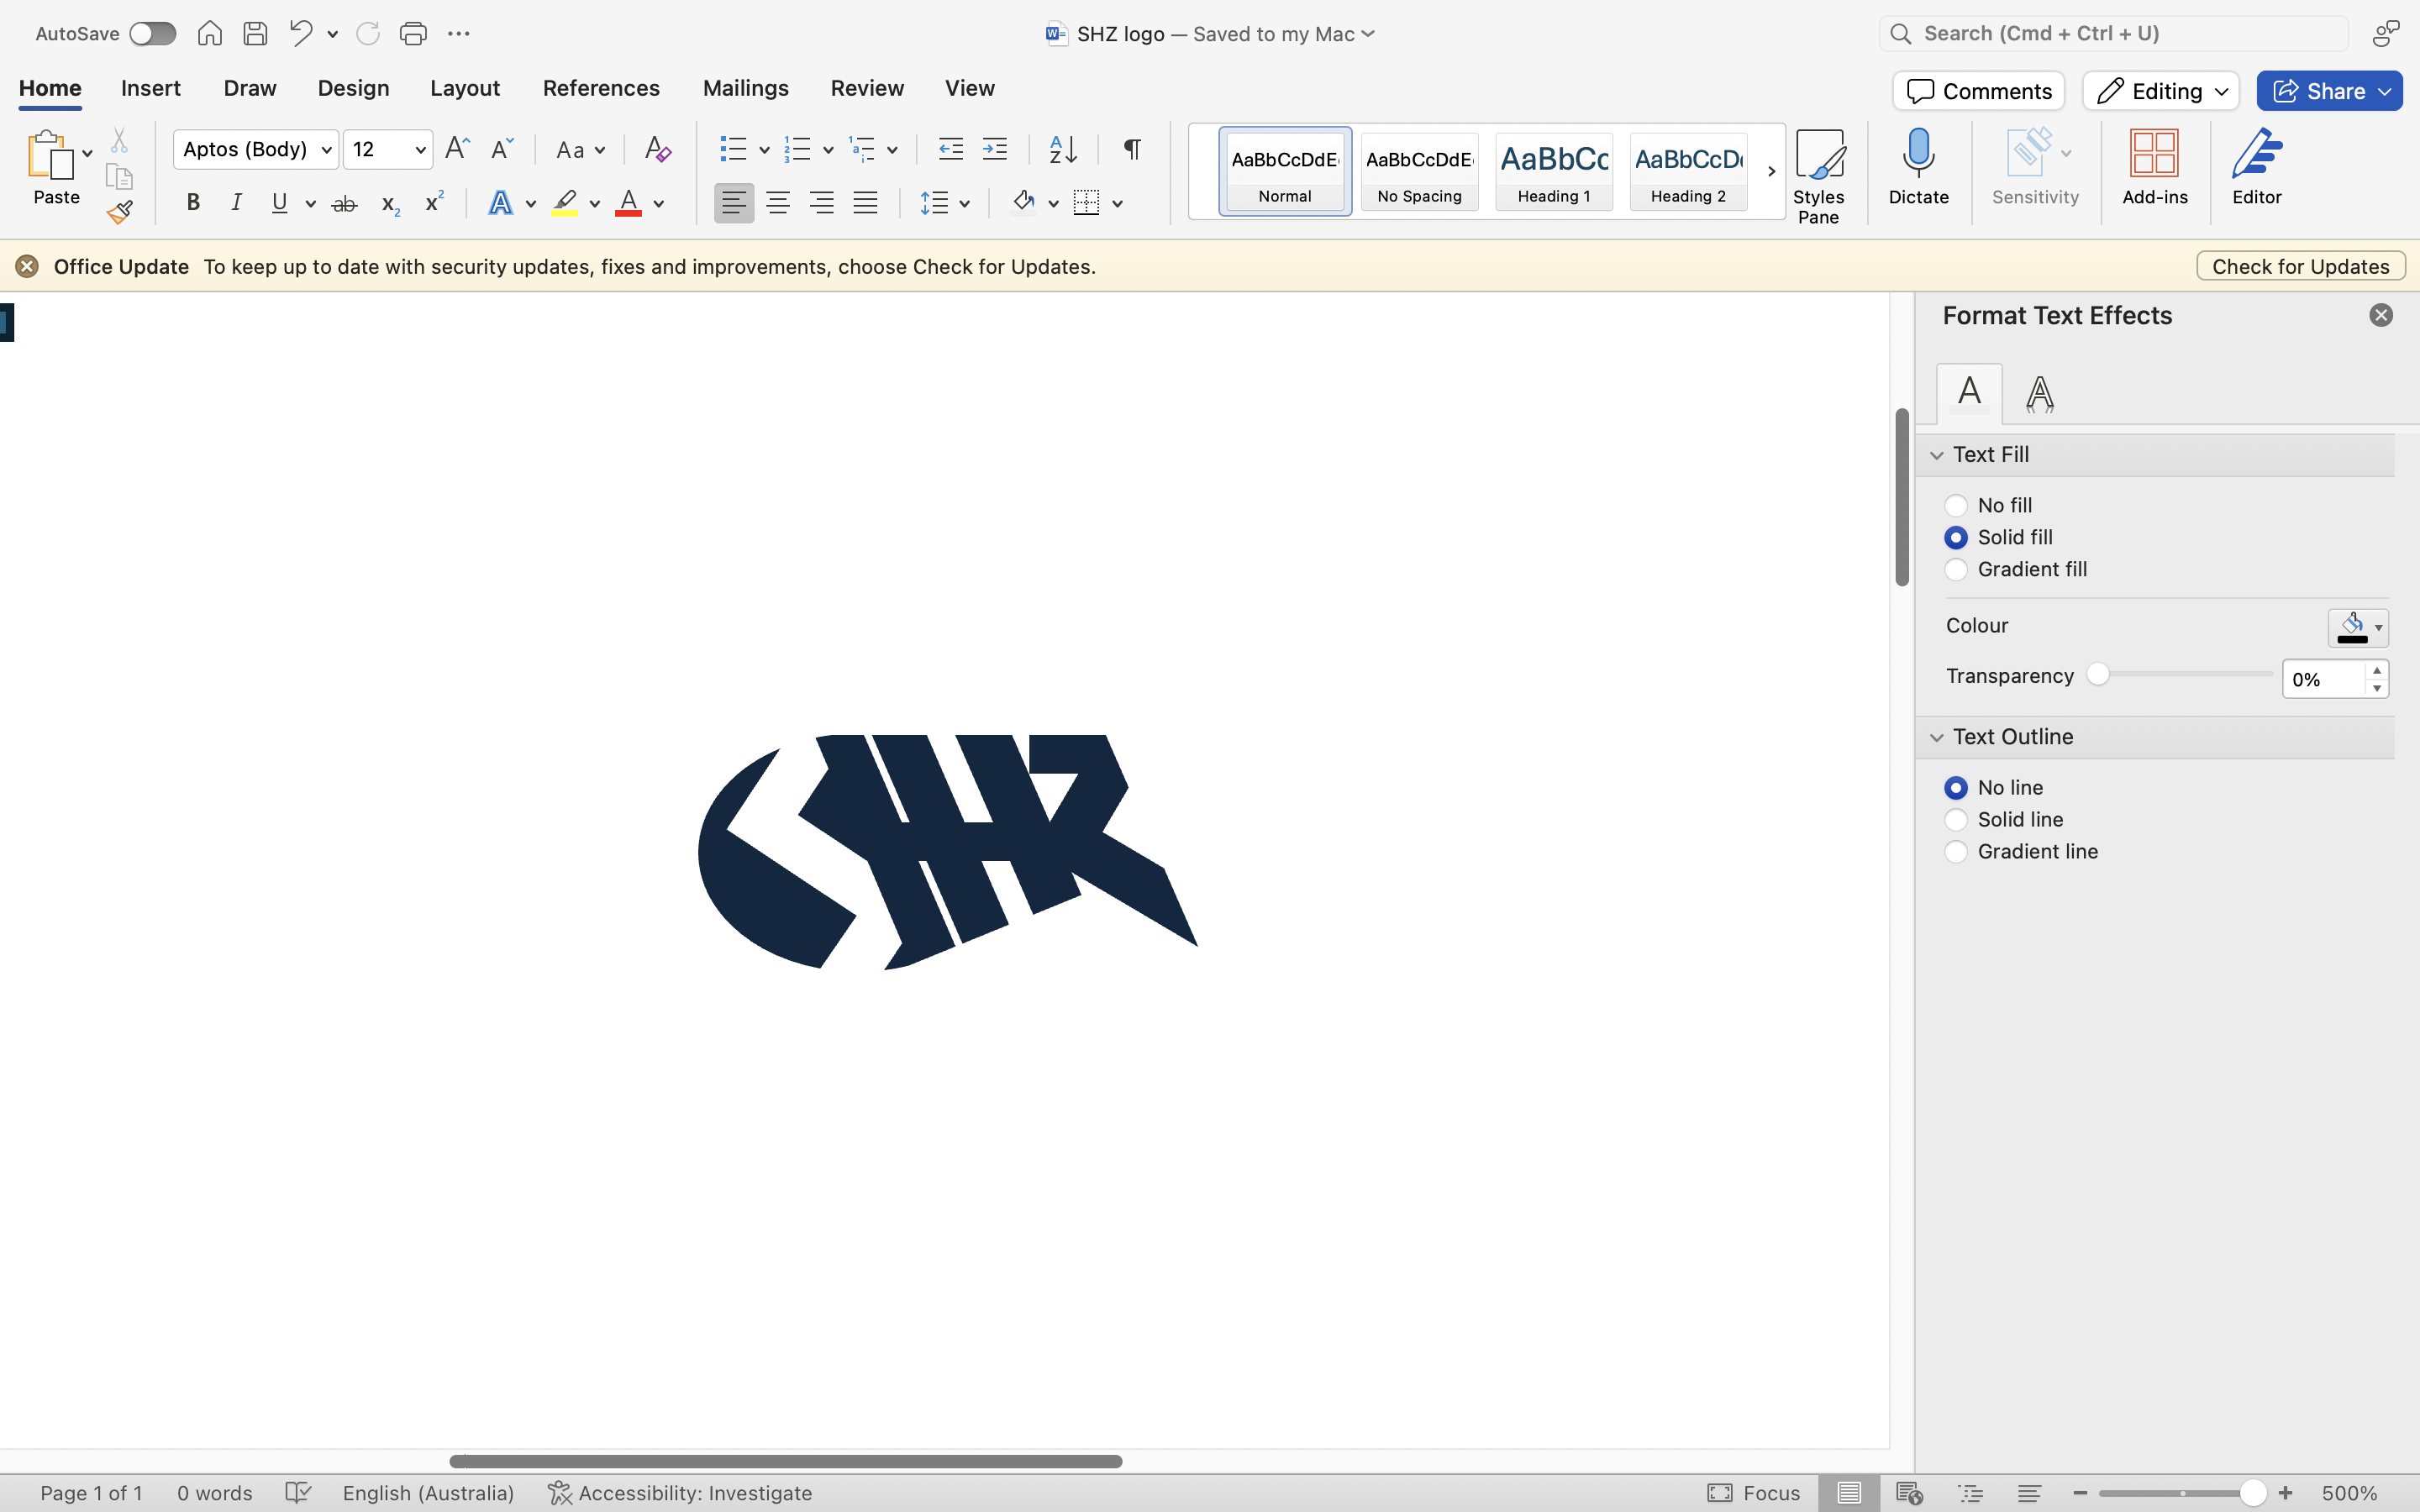The height and width of the screenshot is (1512, 2420).
Task: Click the Bold formatting icon
Action: pos(193,203)
